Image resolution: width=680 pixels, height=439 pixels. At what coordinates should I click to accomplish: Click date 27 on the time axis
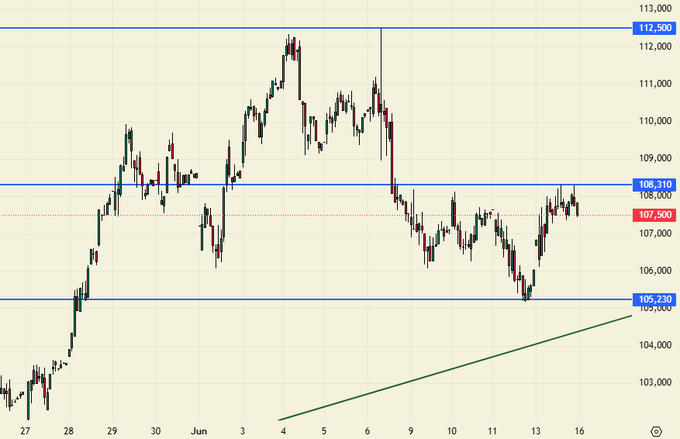tap(25, 431)
